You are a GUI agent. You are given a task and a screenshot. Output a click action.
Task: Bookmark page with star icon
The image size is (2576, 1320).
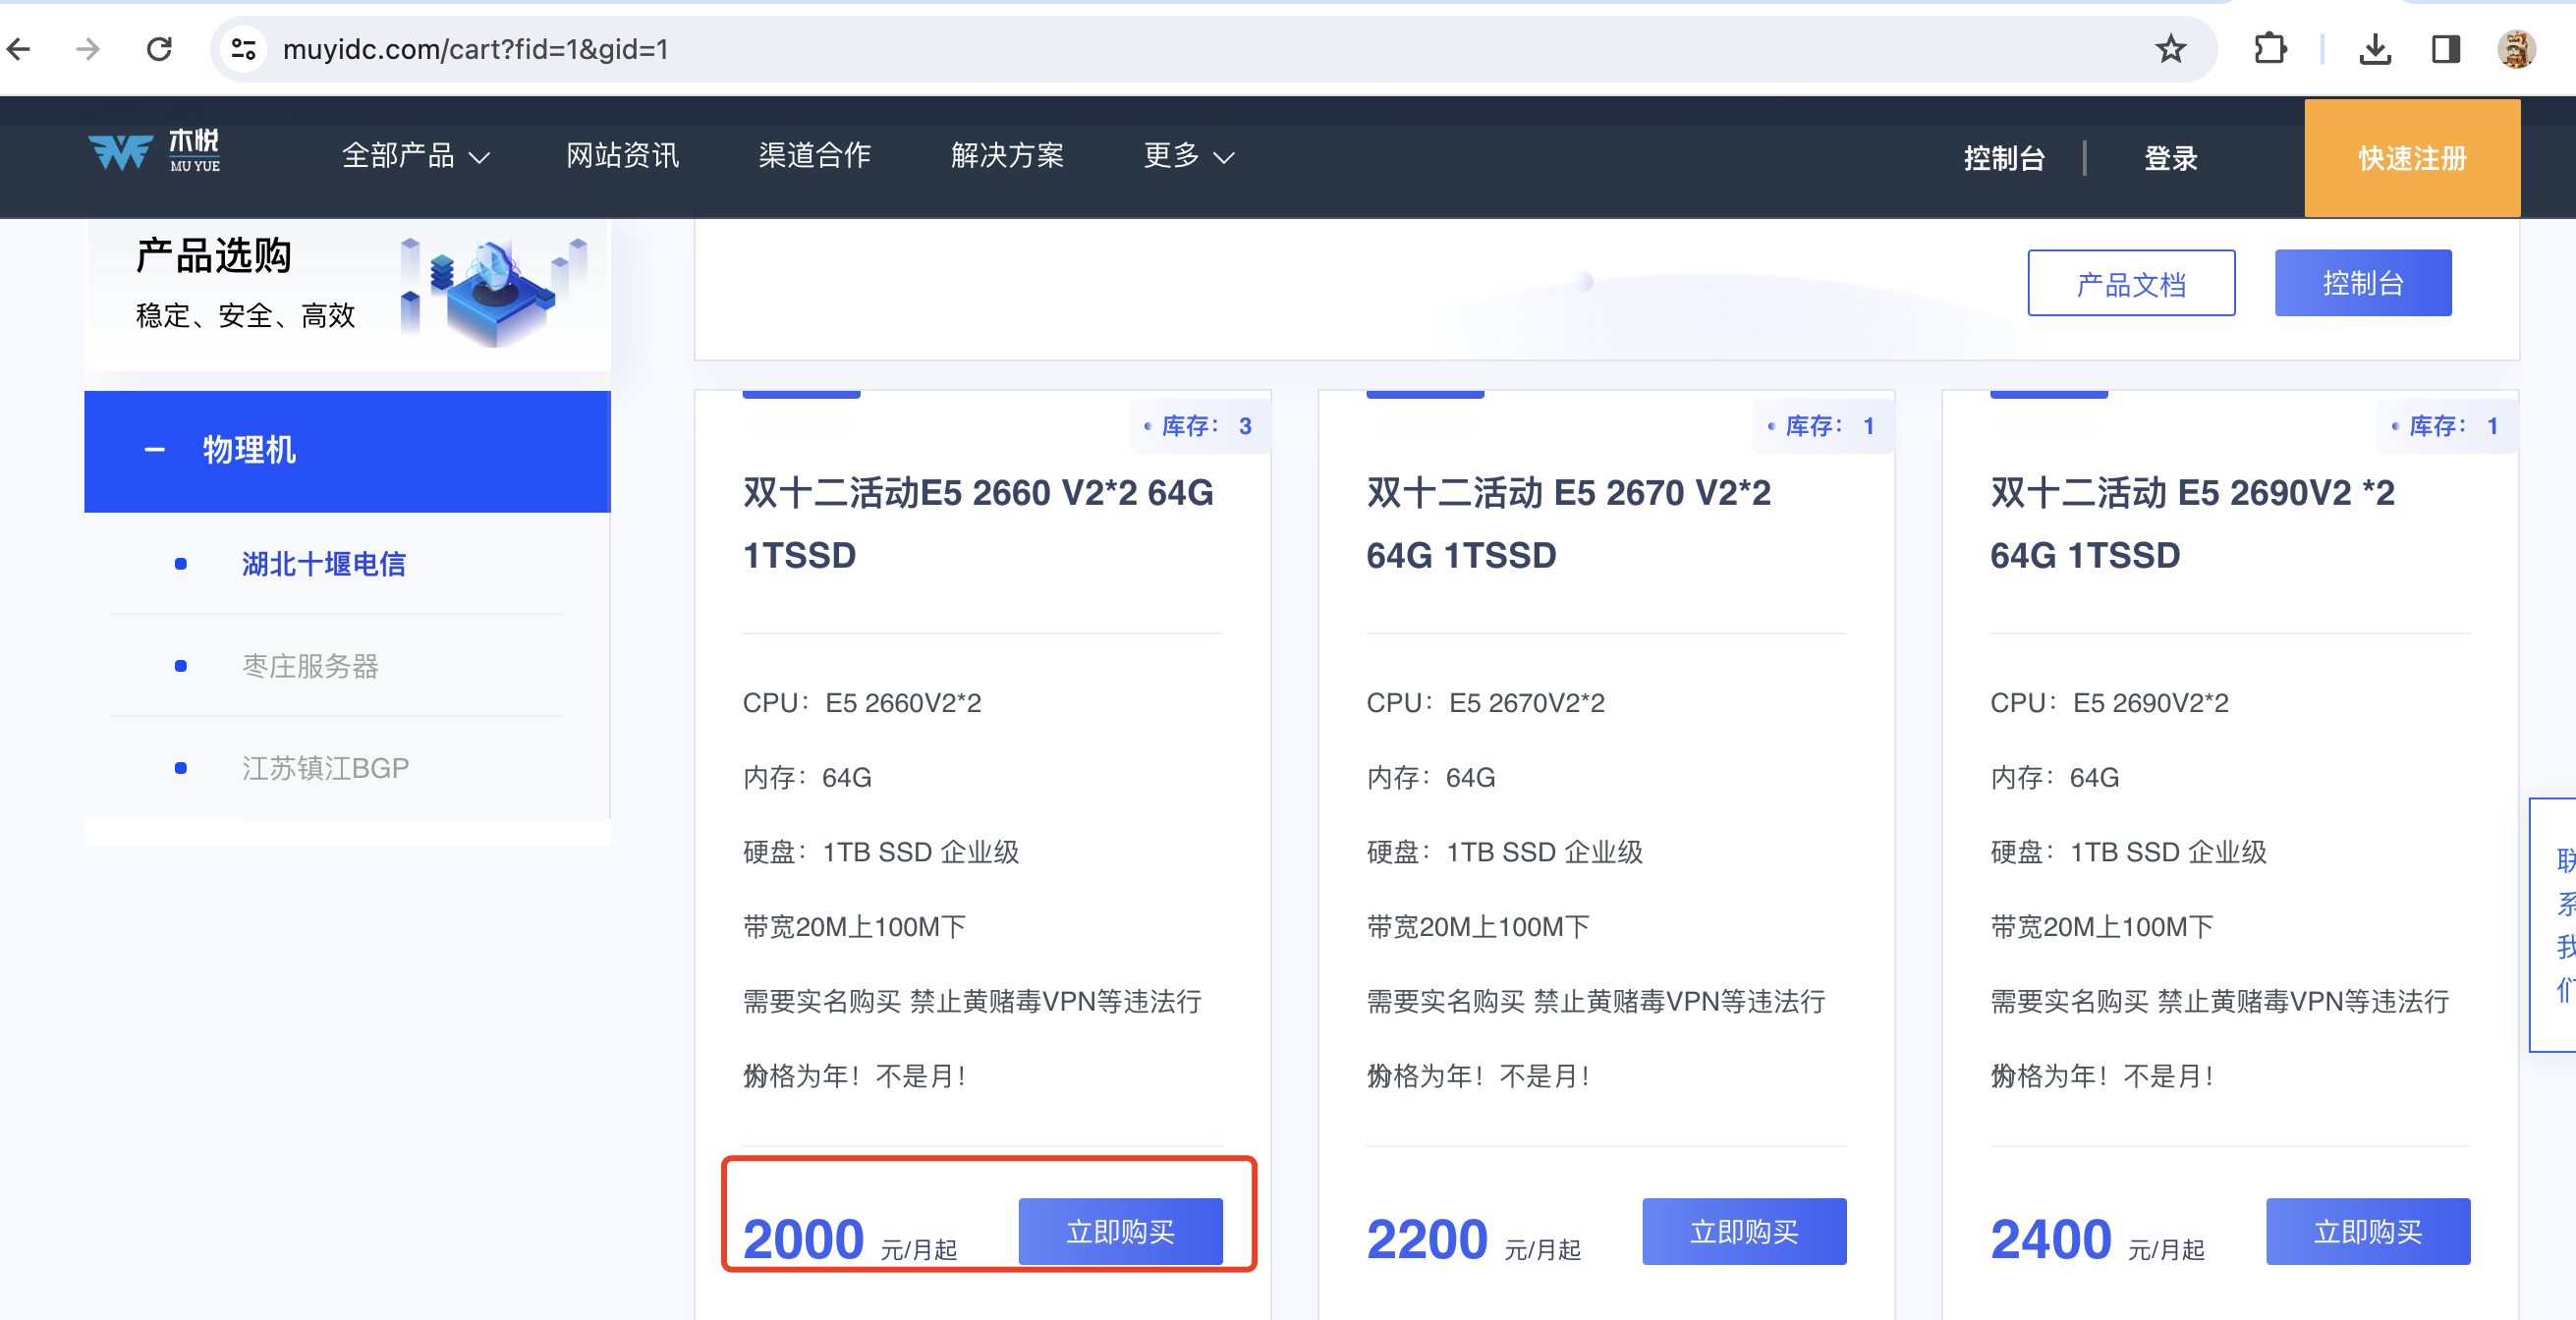coord(2169,48)
